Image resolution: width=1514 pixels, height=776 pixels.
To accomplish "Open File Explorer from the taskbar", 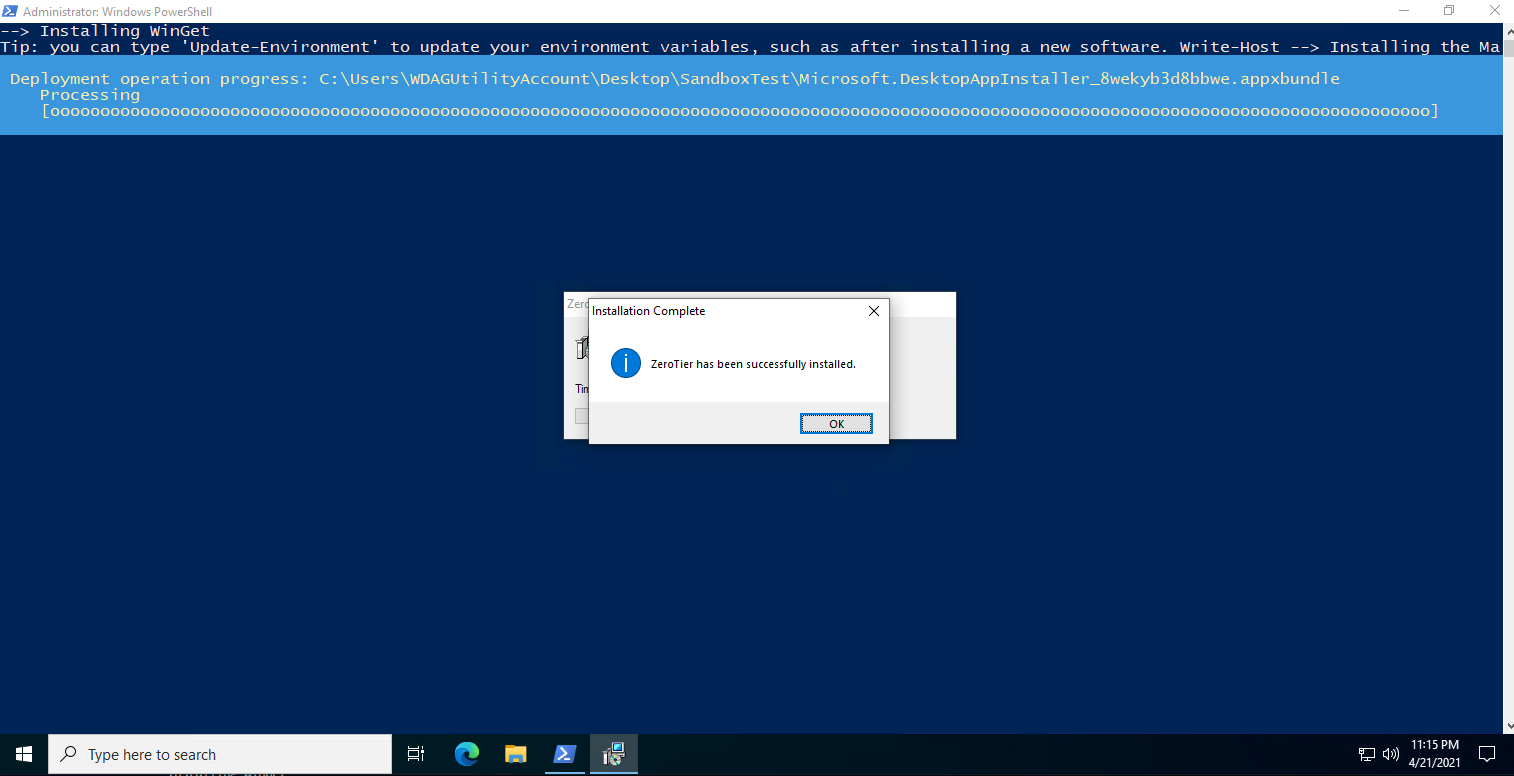I will coord(515,753).
